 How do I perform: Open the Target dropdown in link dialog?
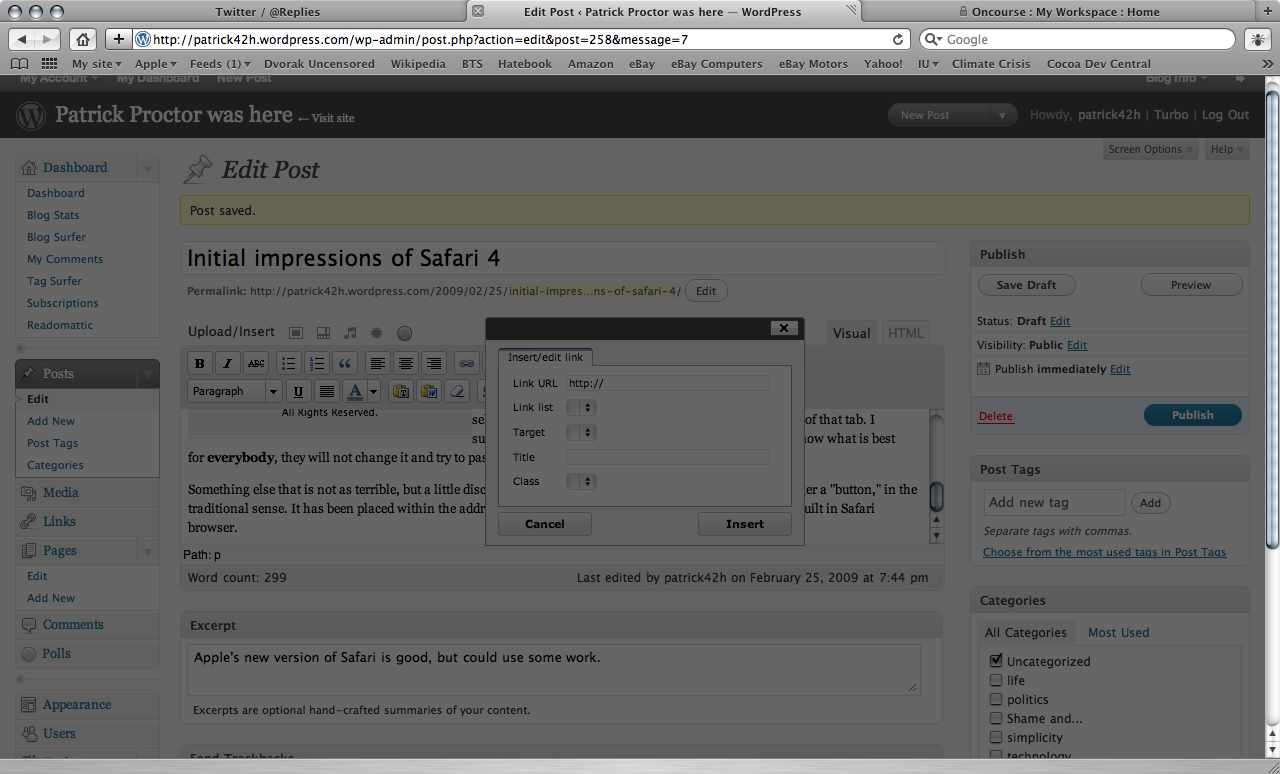[x=581, y=432]
